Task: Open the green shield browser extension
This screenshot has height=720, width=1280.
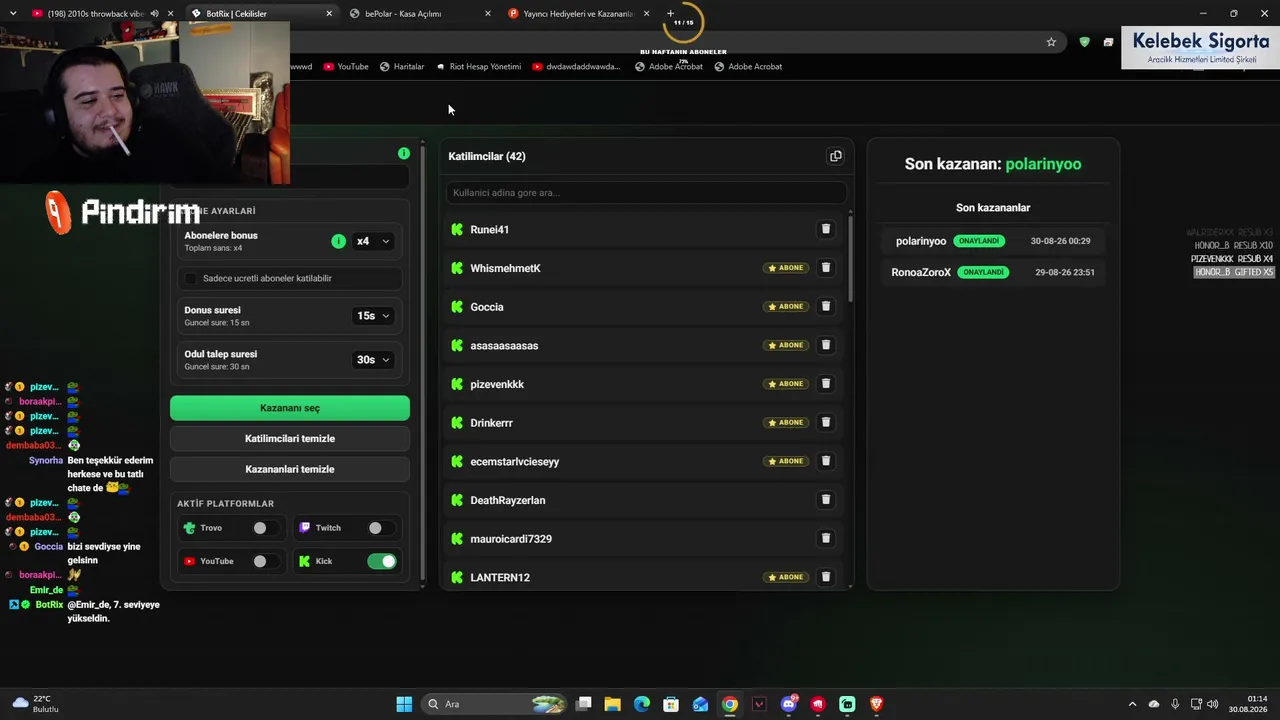Action: tap(1085, 42)
